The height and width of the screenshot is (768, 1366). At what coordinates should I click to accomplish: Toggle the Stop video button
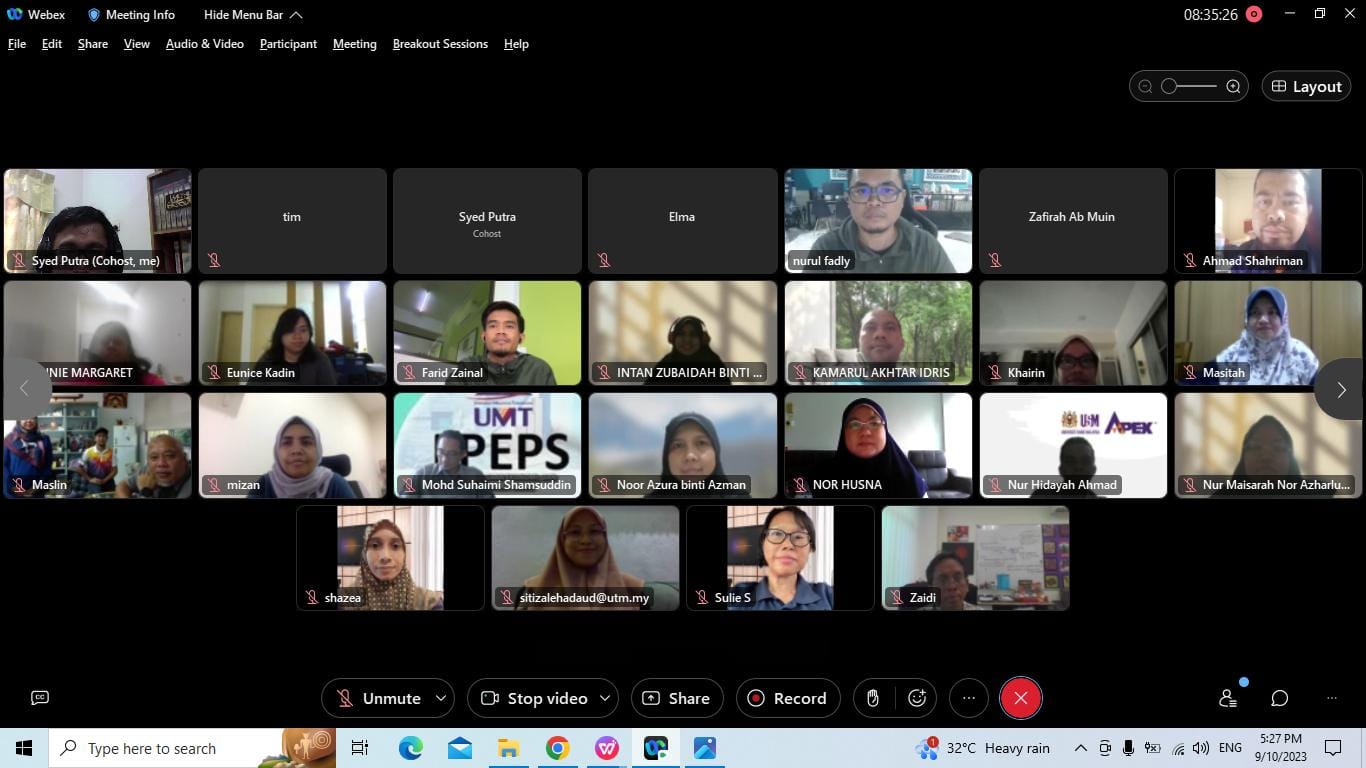click(534, 698)
